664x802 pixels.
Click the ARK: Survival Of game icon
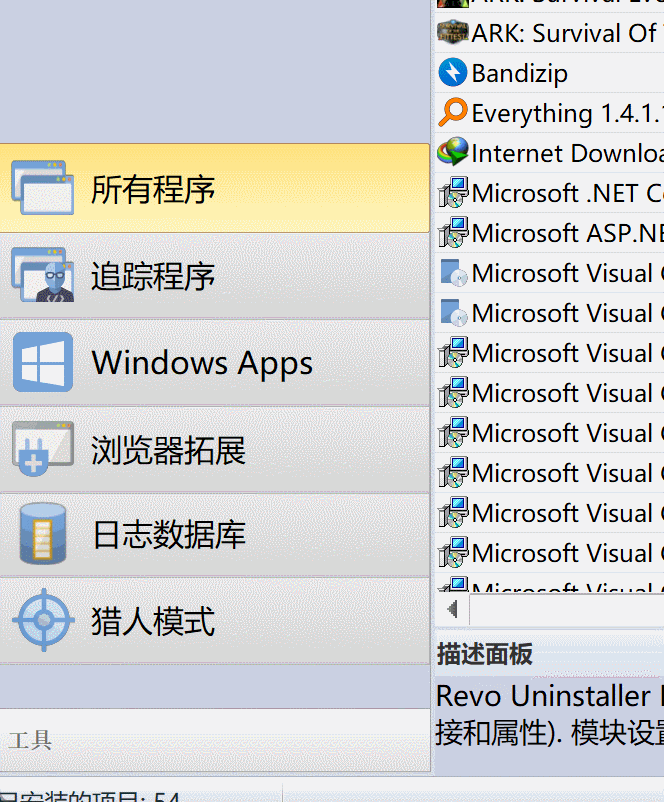(453, 32)
